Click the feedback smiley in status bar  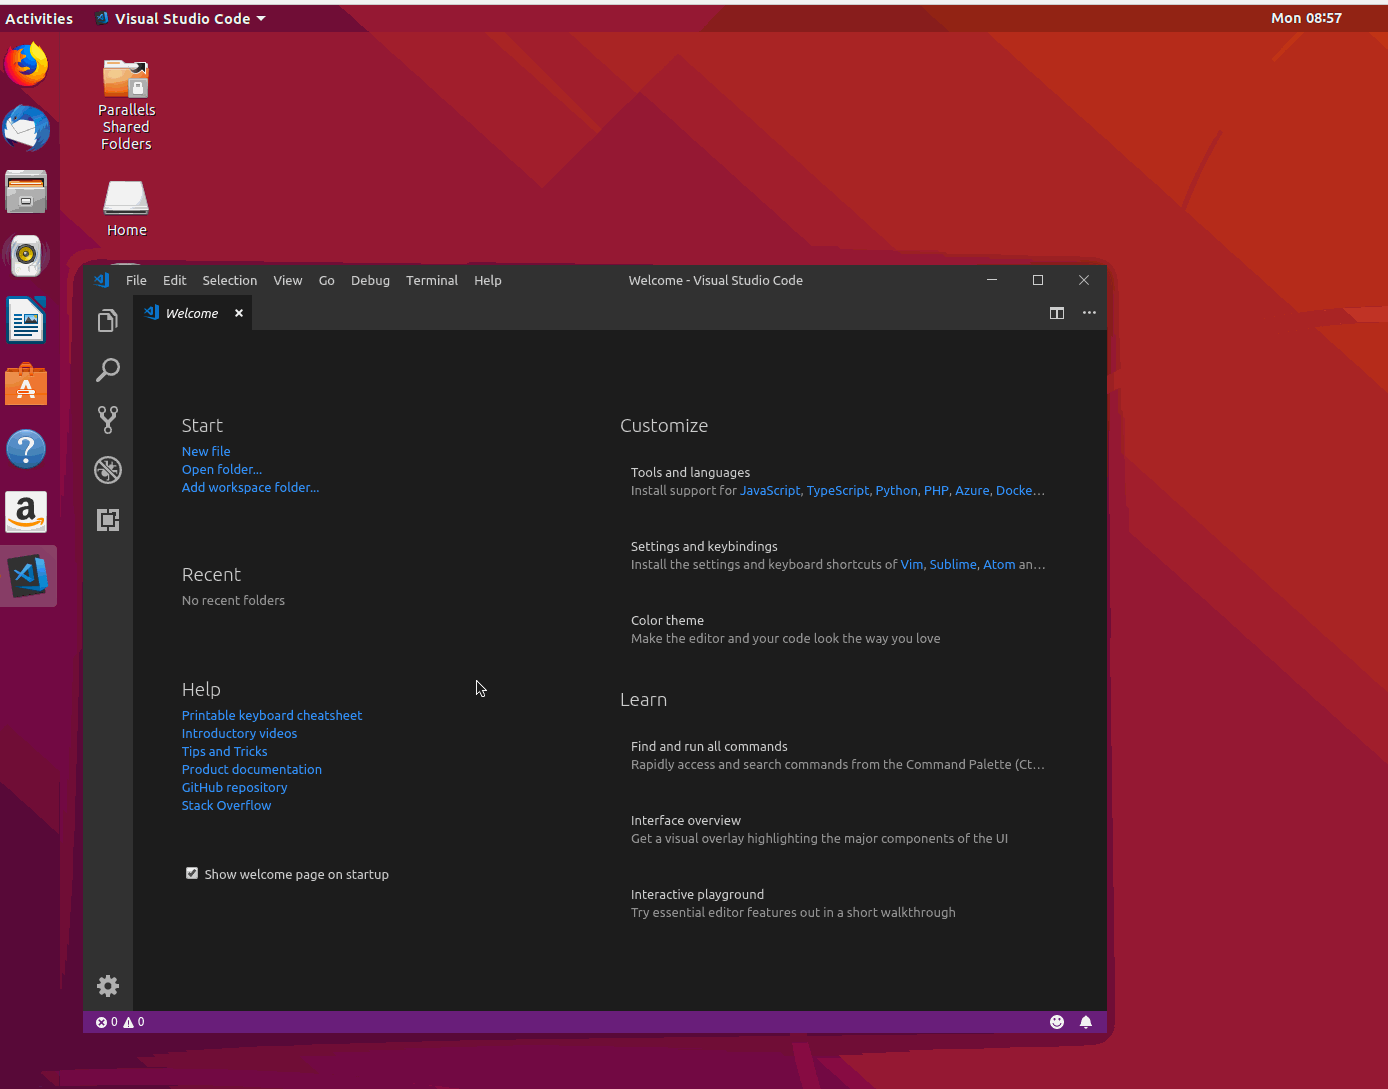1057,1022
